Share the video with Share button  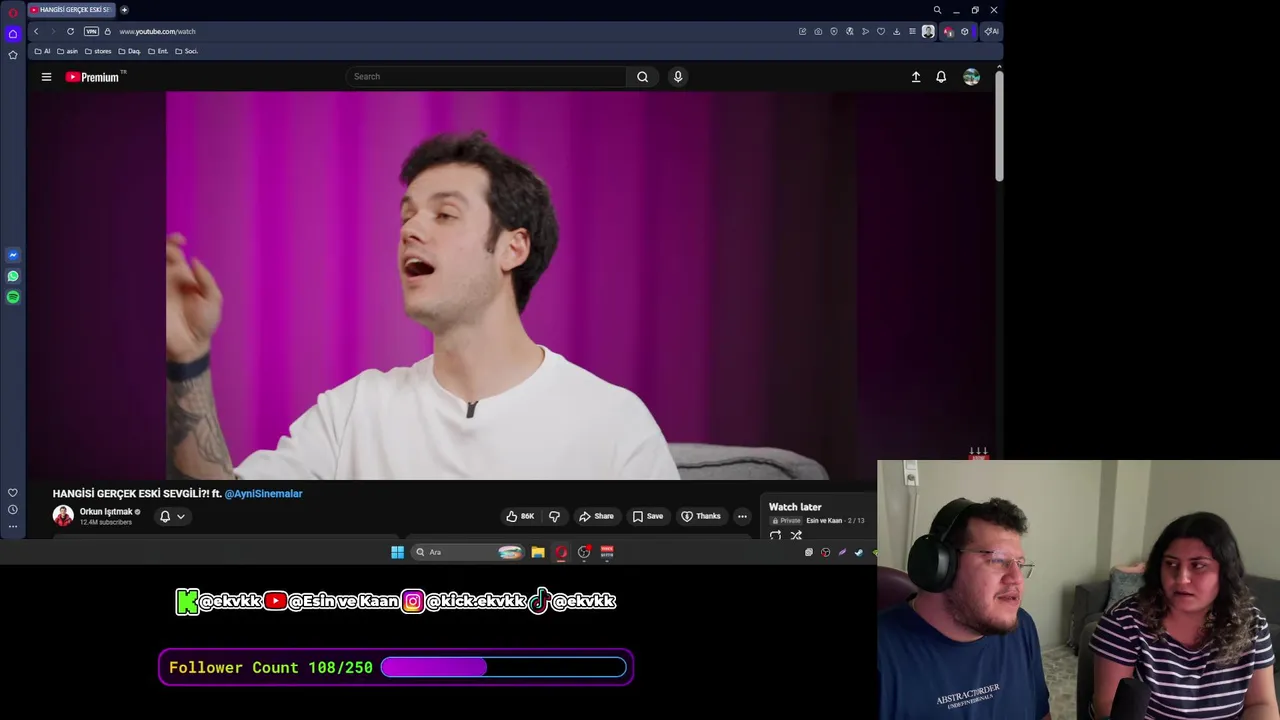(x=596, y=516)
